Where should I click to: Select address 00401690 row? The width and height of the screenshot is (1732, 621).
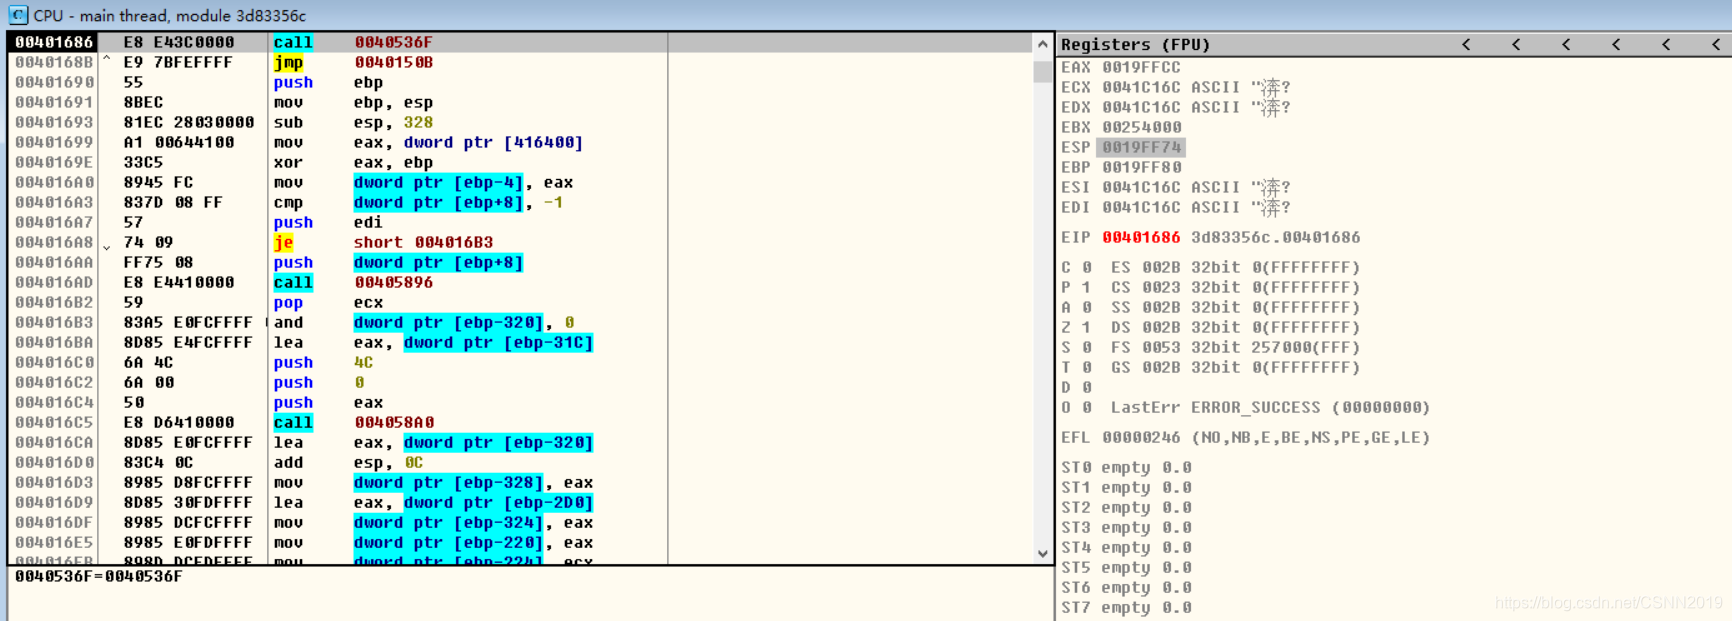point(54,82)
